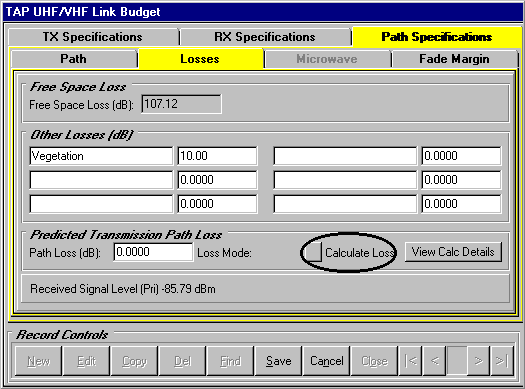The height and width of the screenshot is (389, 525).
Task: Jump to last record with >| icon
Action: point(502,361)
